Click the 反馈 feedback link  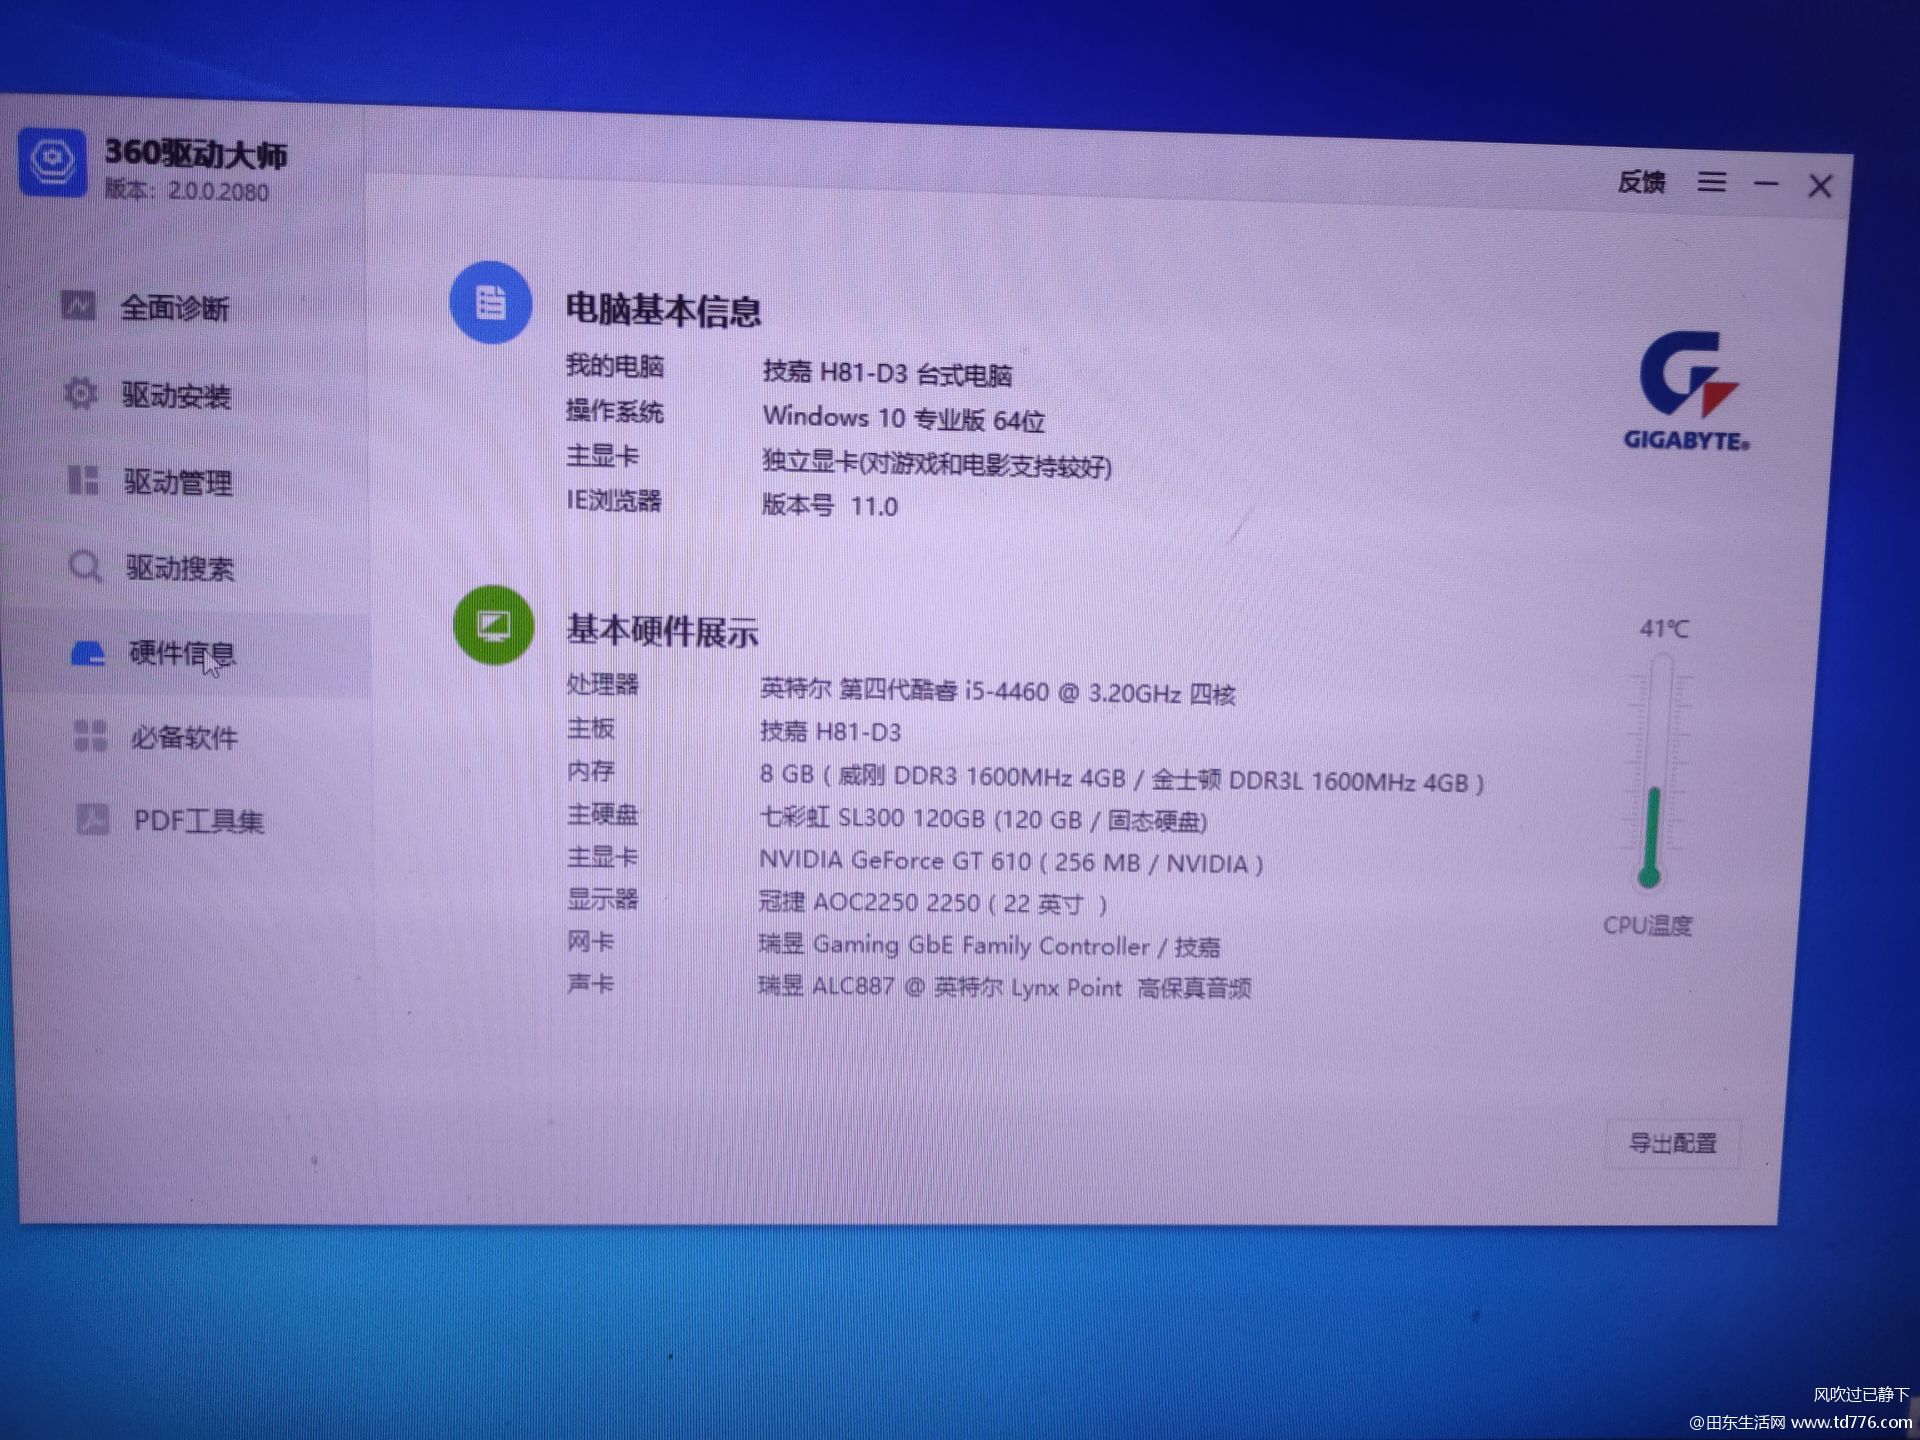click(x=1641, y=182)
